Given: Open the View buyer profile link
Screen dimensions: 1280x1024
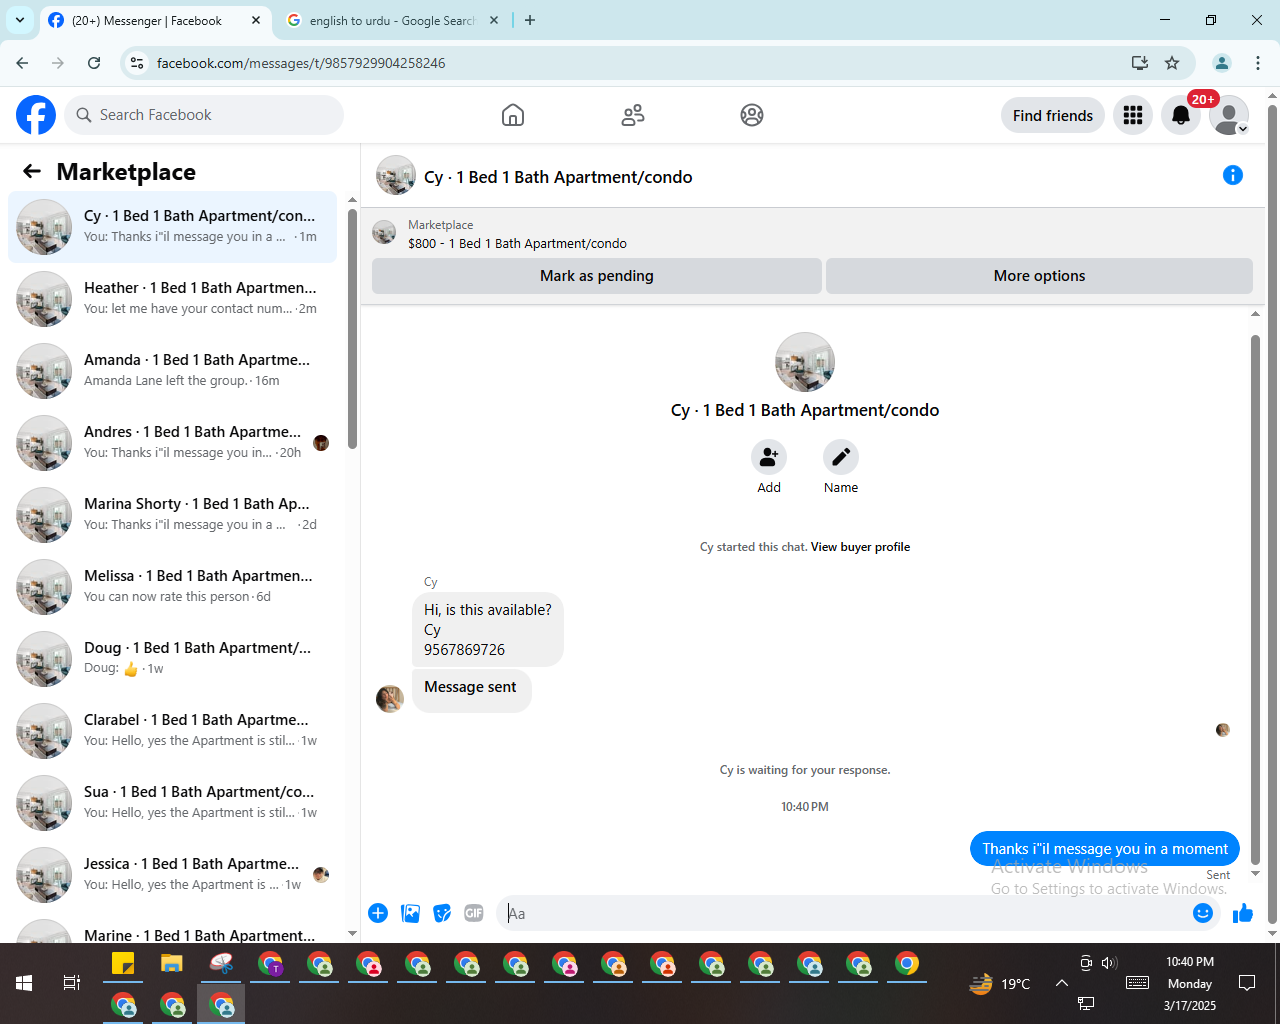Looking at the screenshot, I should coord(860,547).
